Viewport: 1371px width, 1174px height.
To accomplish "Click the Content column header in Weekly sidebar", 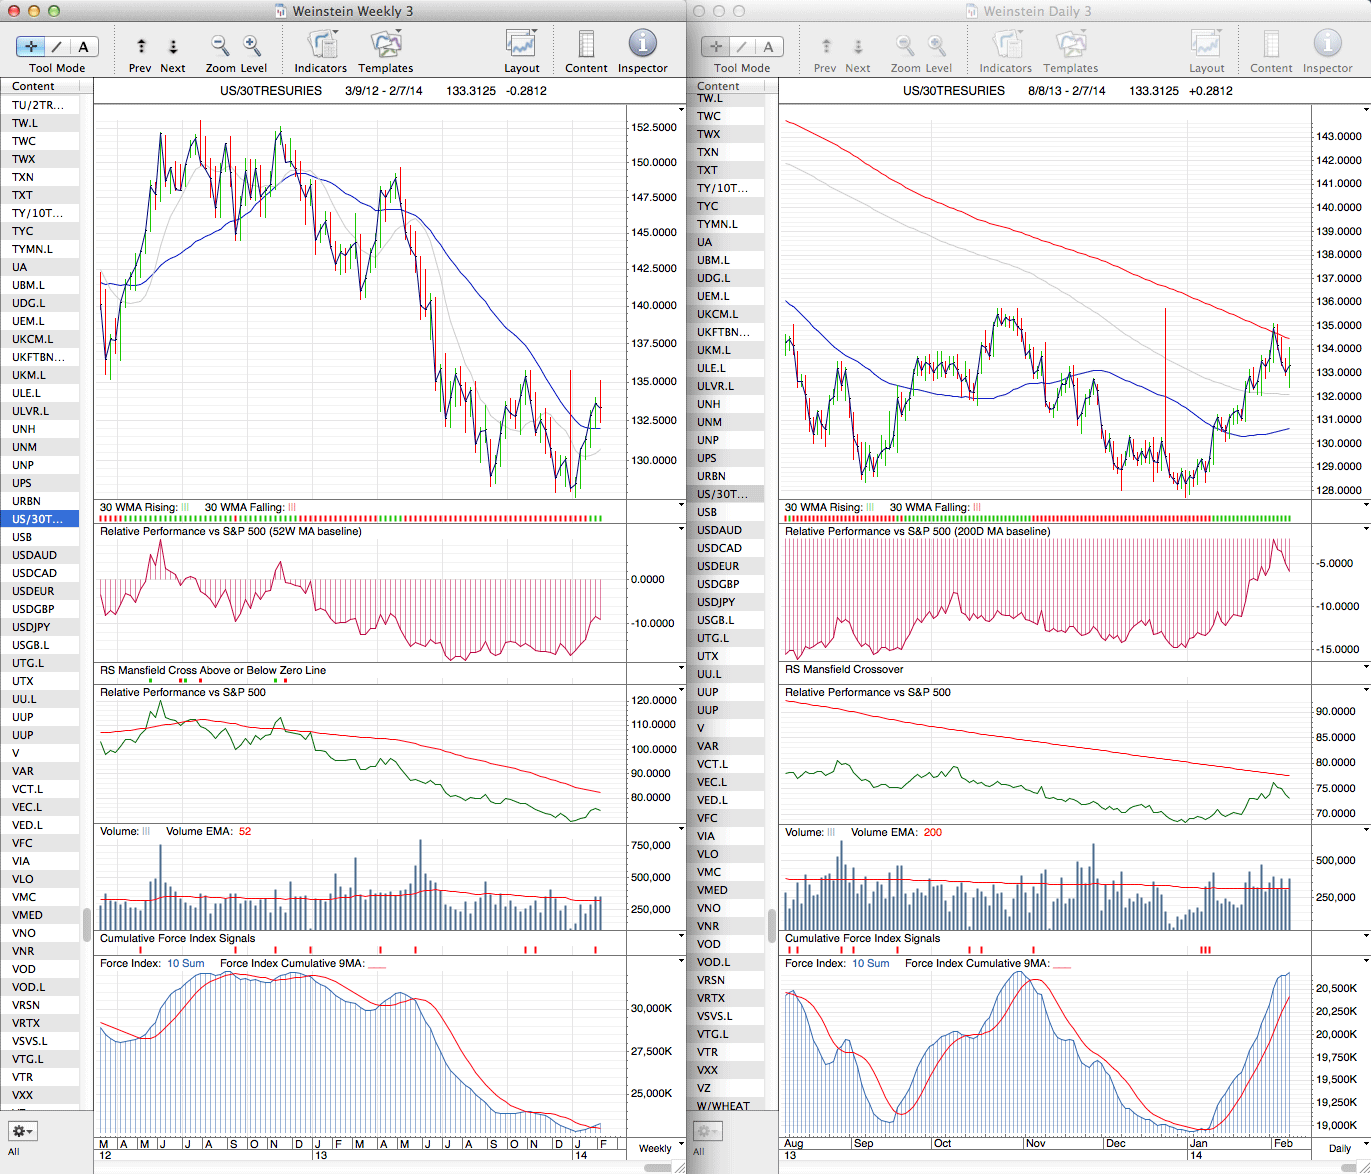I will [x=40, y=86].
